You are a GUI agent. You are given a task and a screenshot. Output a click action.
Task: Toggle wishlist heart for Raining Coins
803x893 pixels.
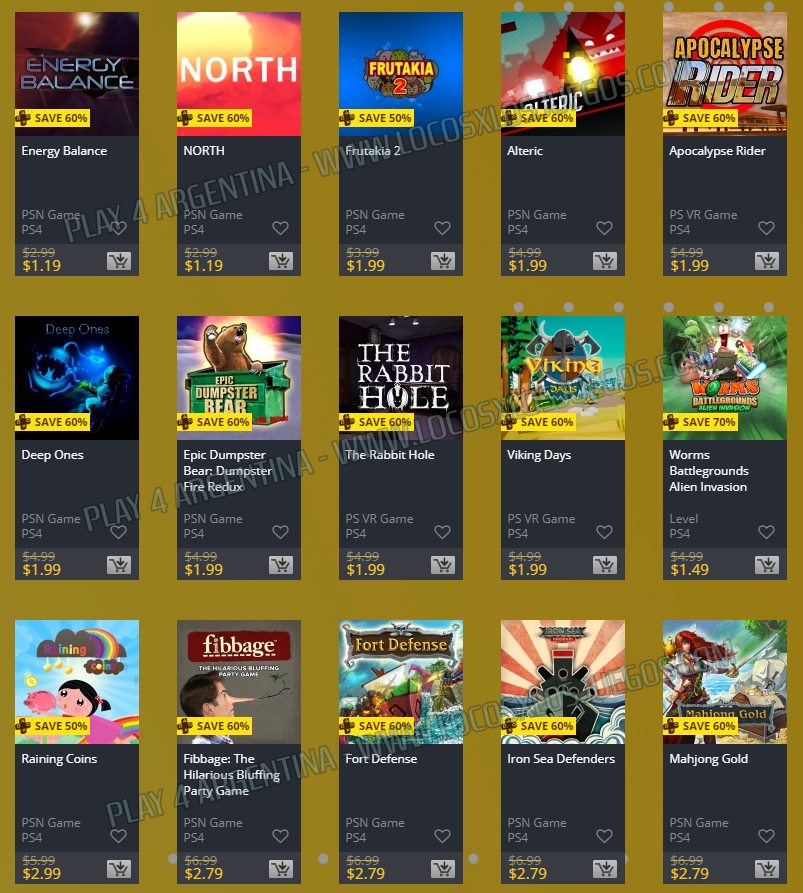coord(118,837)
